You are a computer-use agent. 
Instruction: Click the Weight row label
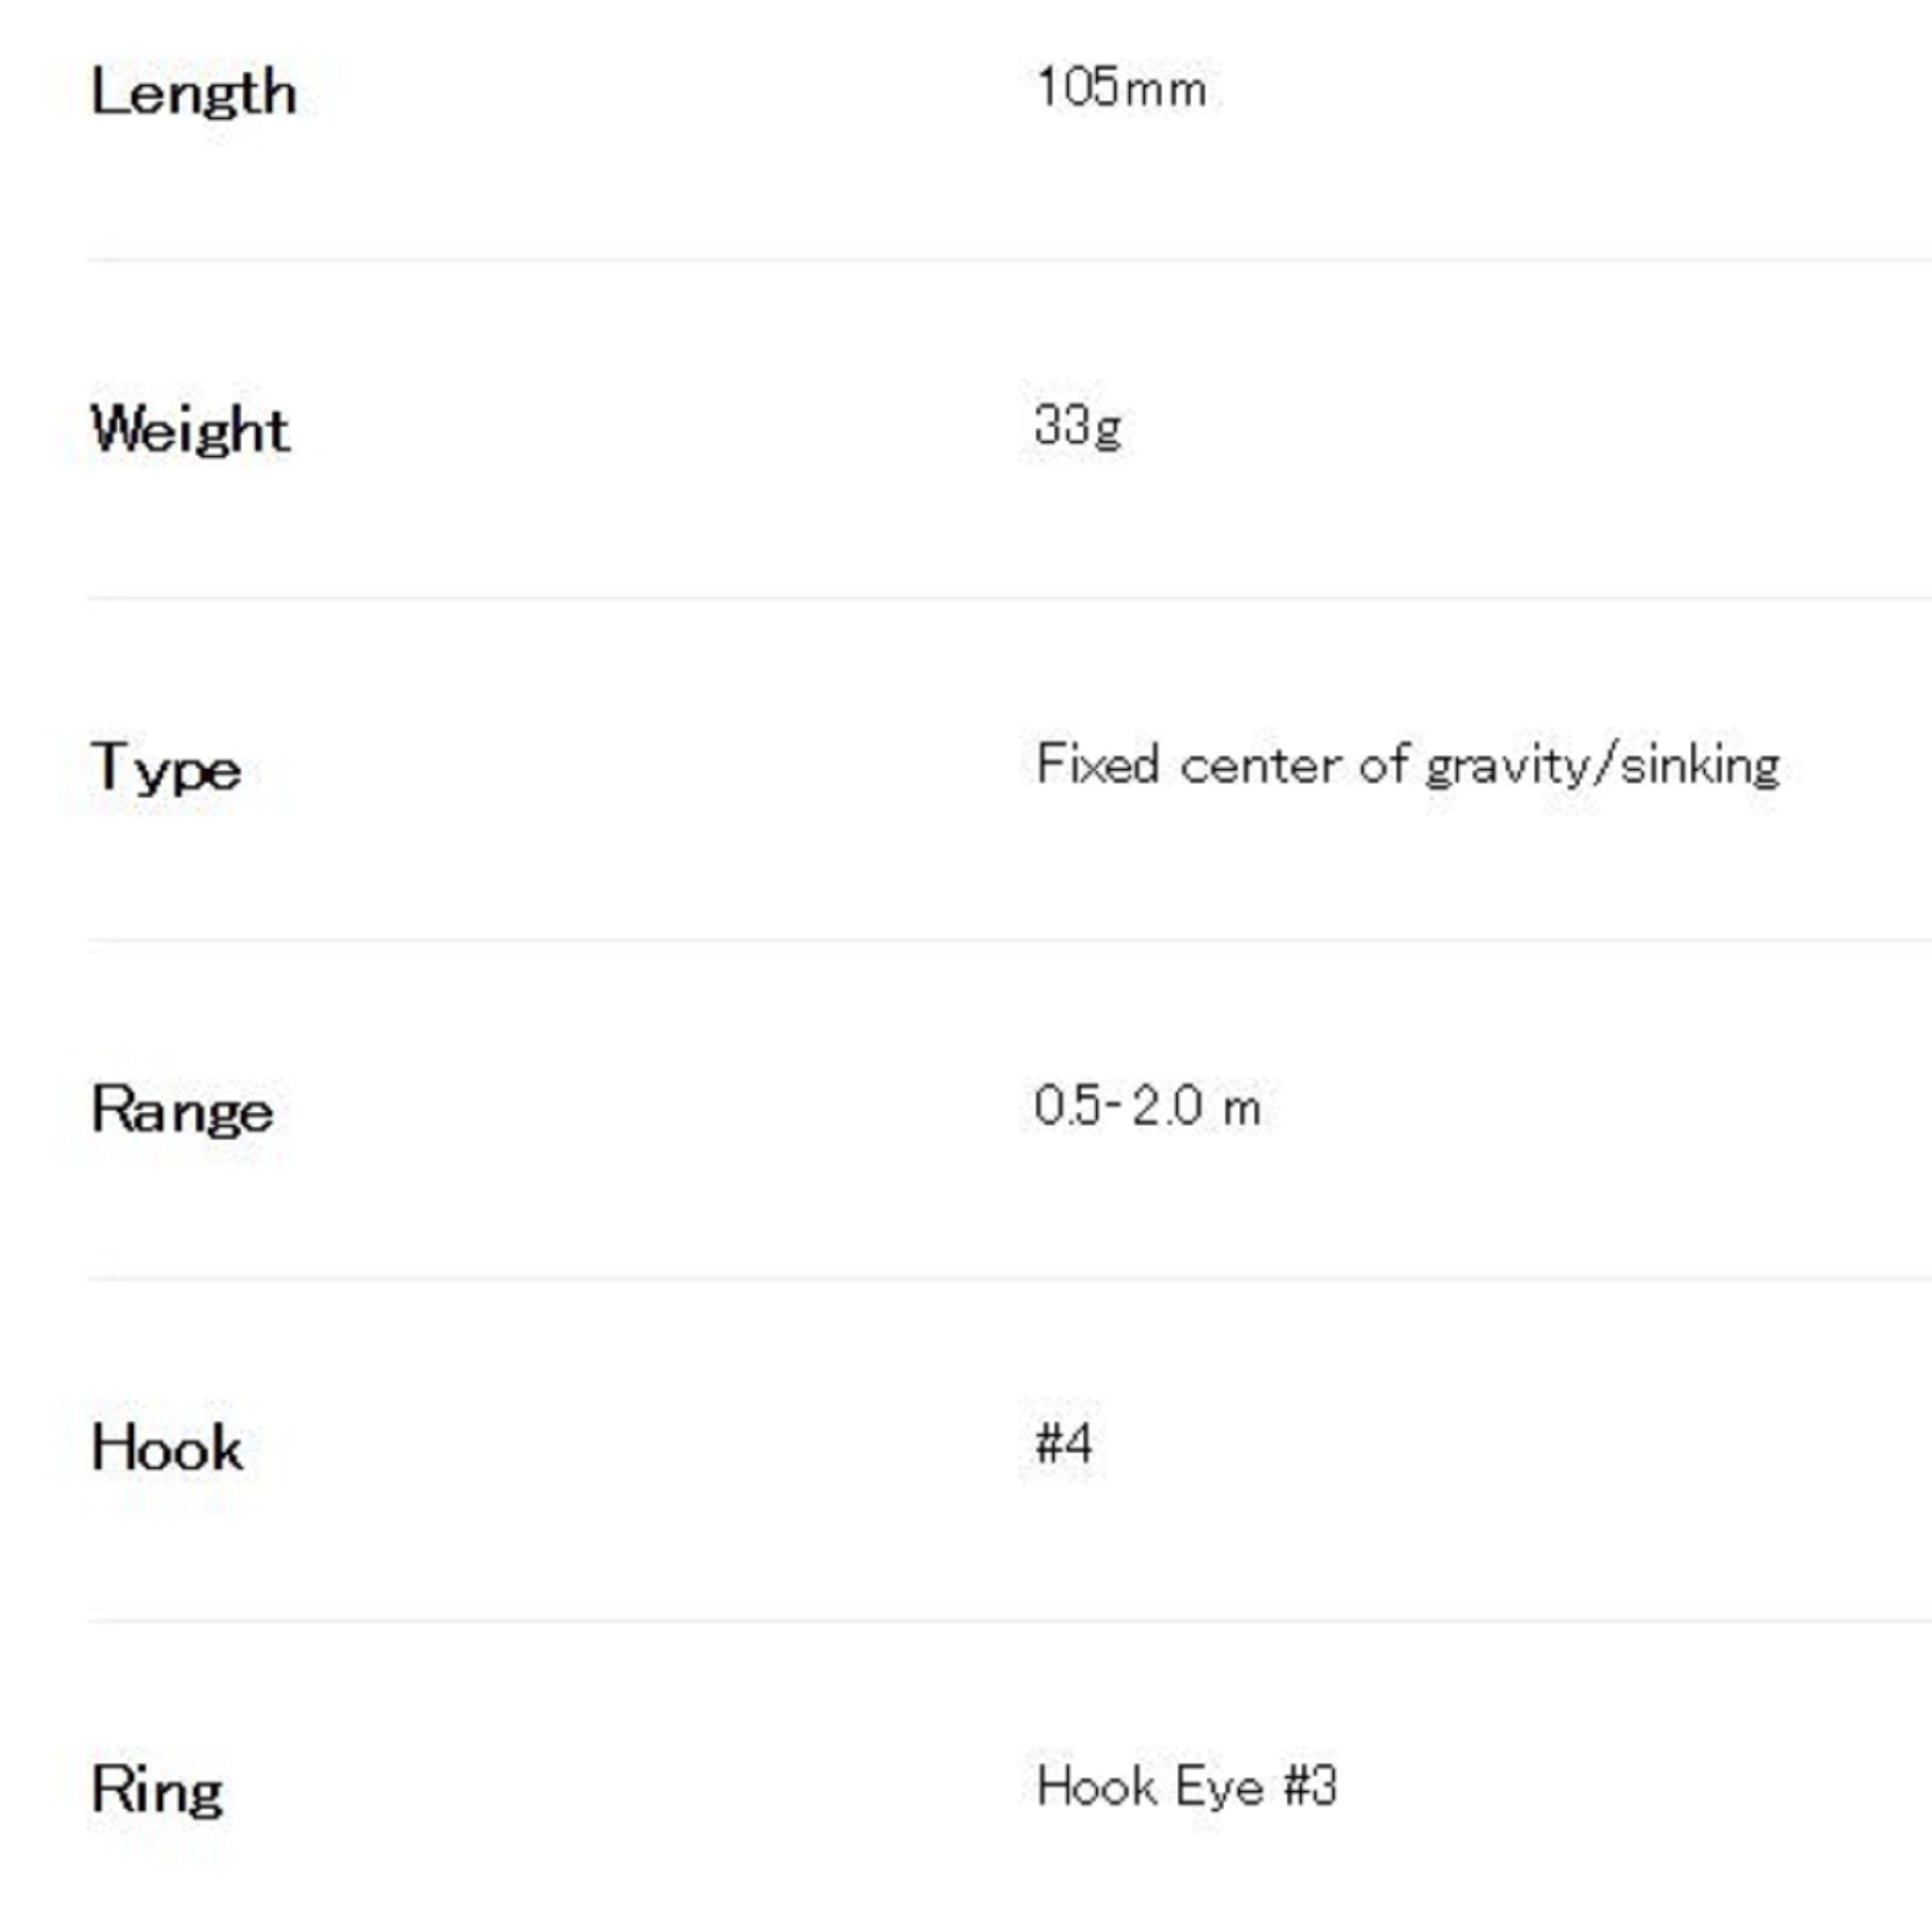190,430
